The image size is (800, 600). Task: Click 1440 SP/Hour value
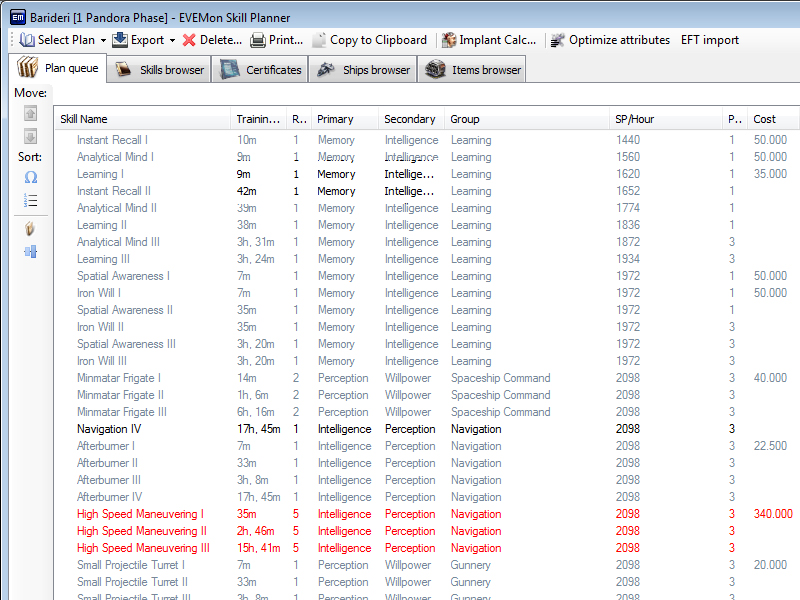pos(628,140)
